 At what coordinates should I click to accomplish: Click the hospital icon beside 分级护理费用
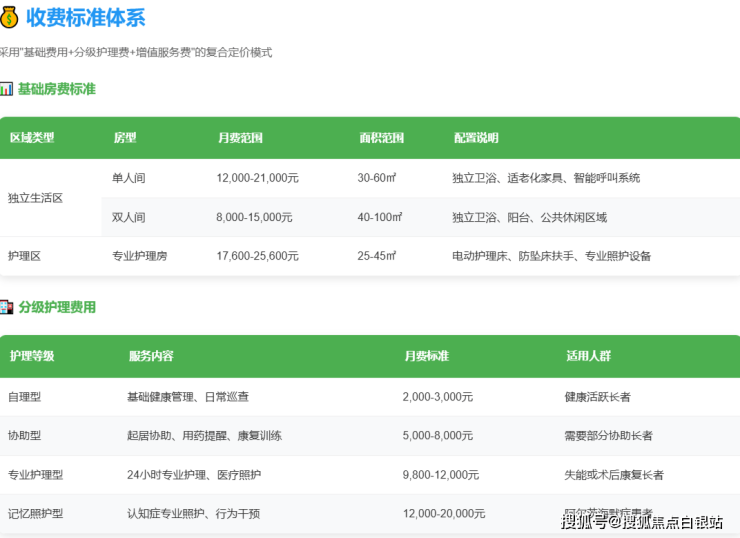[x=6, y=307]
